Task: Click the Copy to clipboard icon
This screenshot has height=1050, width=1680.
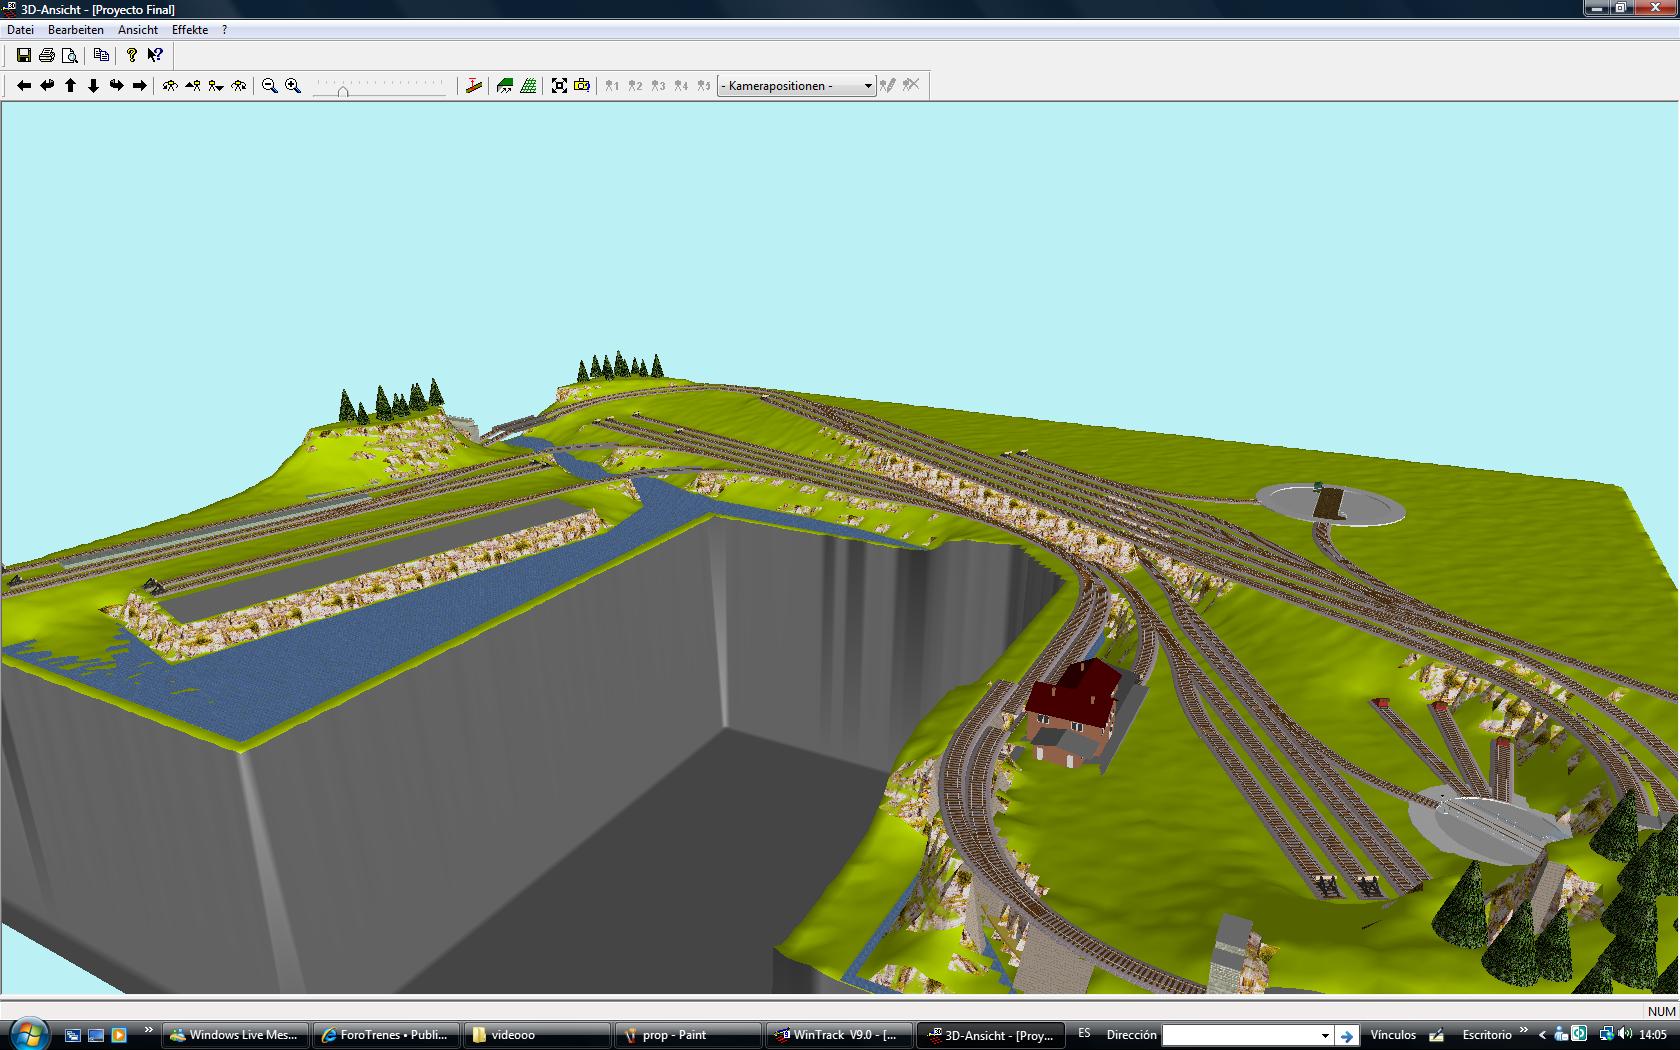Action: pyautogui.click(x=101, y=56)
